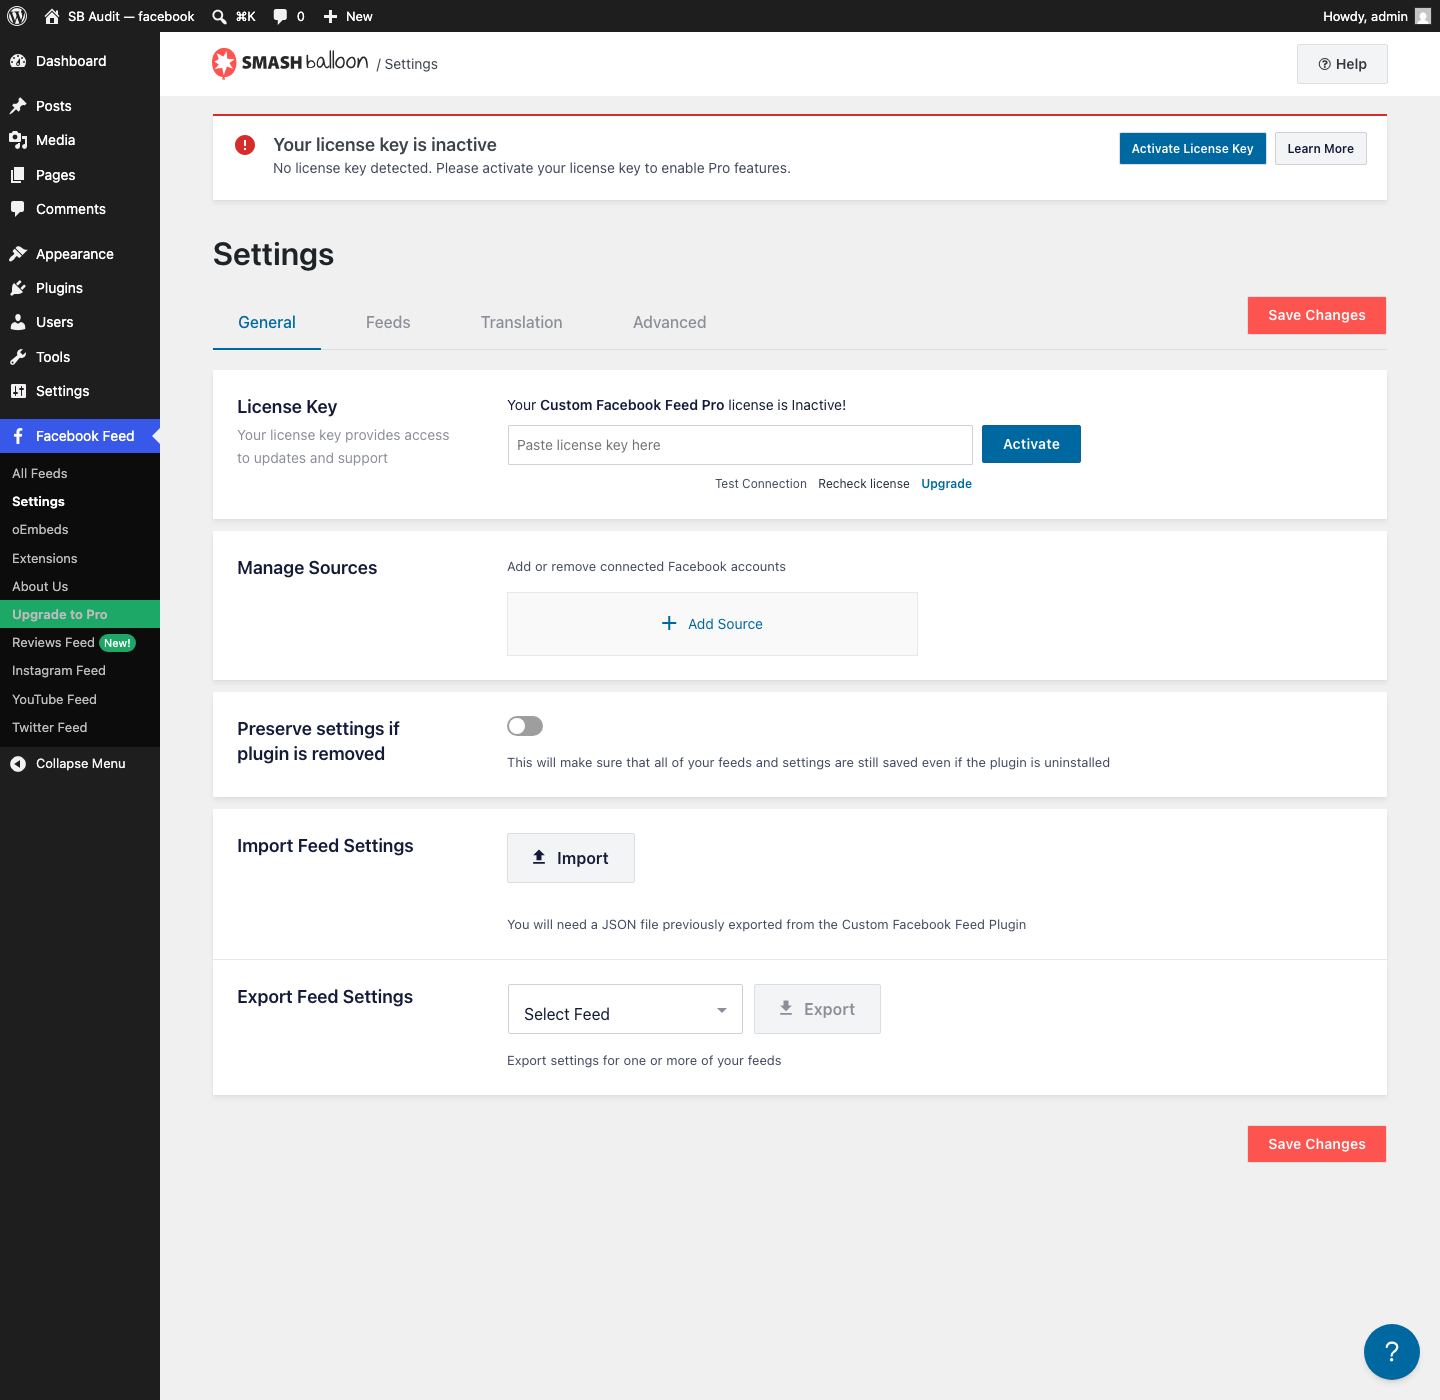Open oEmbeds submenu item
The width and height of the screenshot is (1440, 1400).
pos(80,530)
